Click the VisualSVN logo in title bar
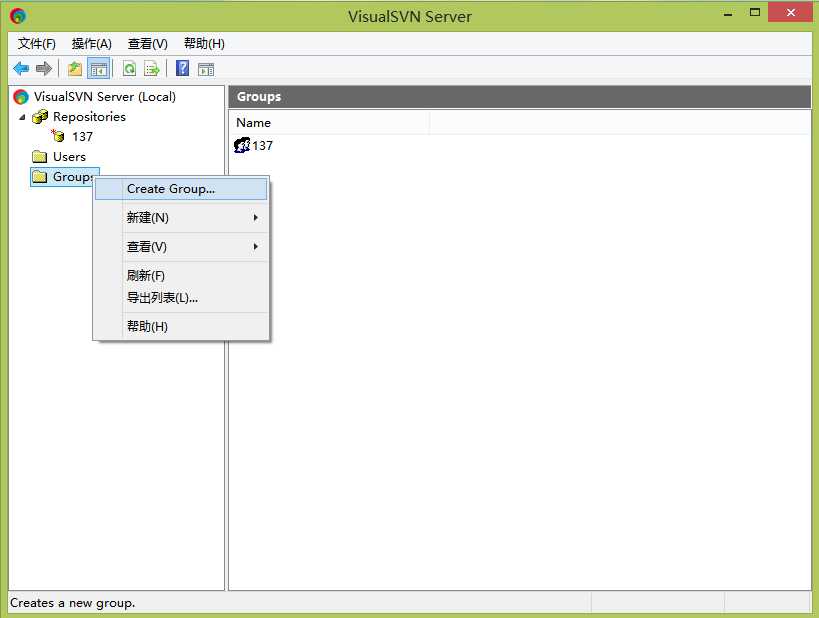The width and height of the screenshot is (819, 618). coord(18,16)
